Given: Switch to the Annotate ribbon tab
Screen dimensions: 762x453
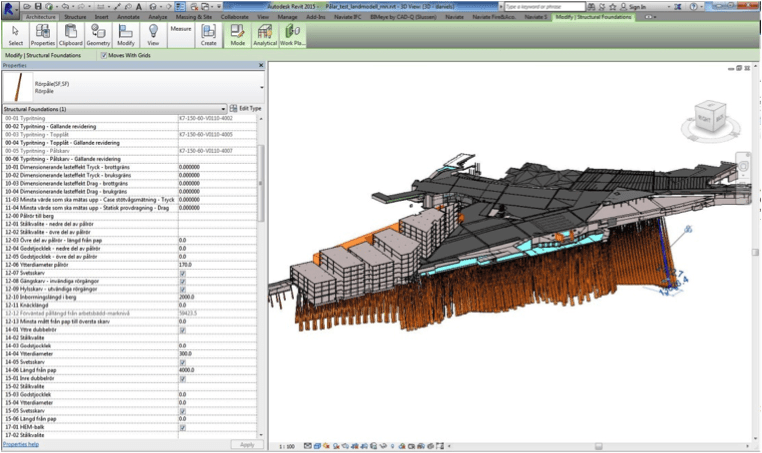Looking at the screenshot, I should [x=130, y=17].
